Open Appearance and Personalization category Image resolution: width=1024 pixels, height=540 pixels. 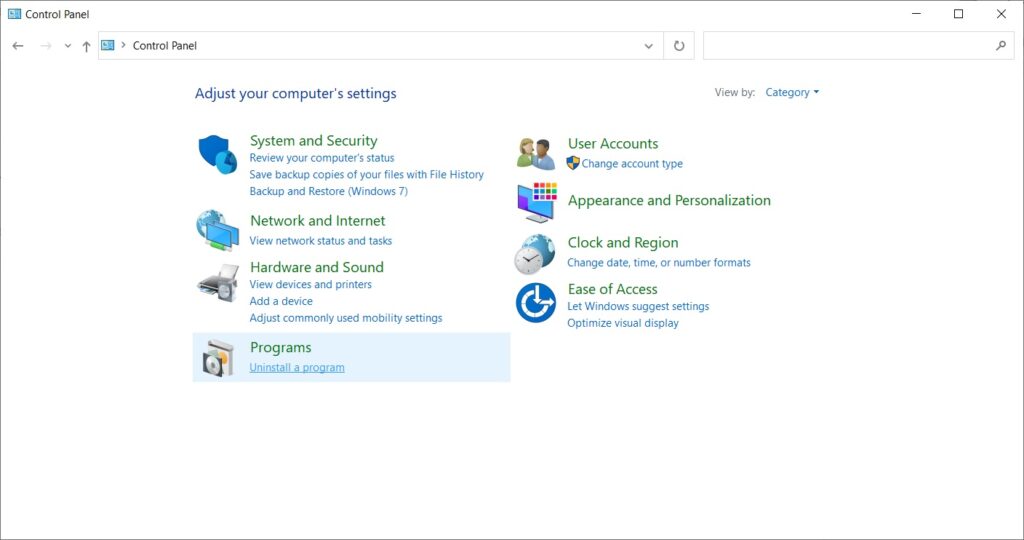pyautogui.click(x=669, y=200)
